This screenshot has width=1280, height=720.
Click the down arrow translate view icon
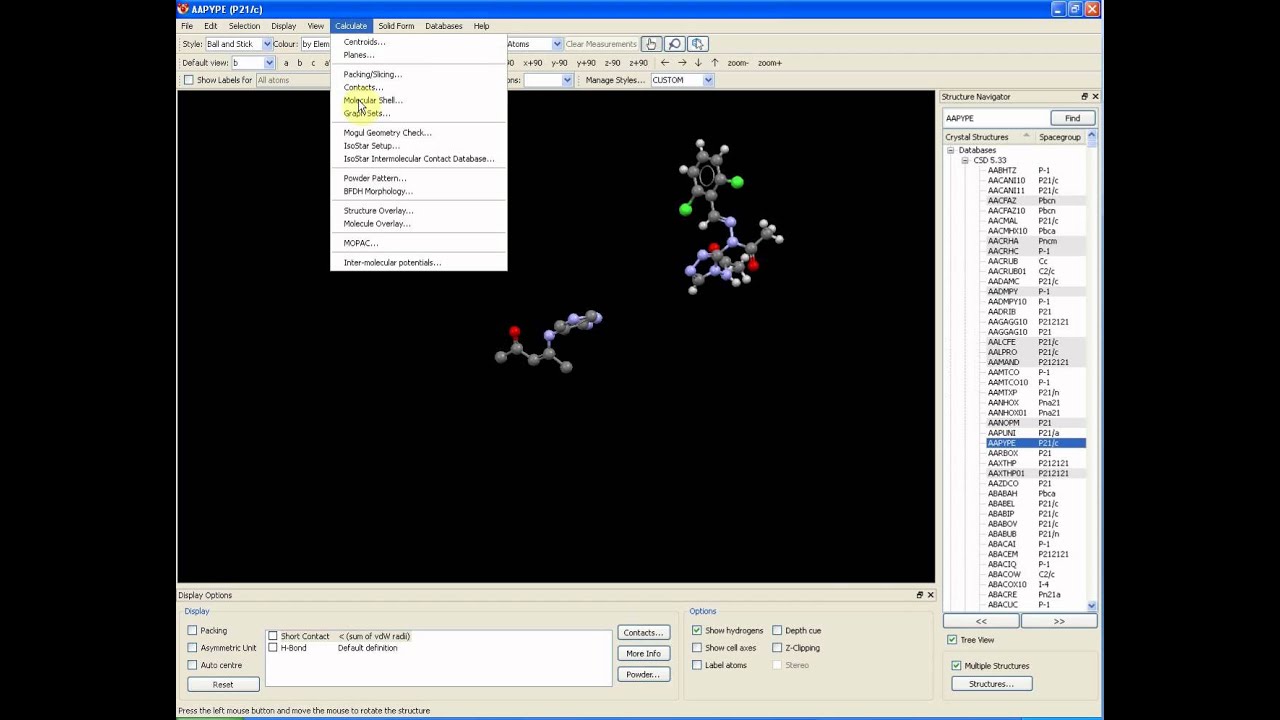coord(698,63)
